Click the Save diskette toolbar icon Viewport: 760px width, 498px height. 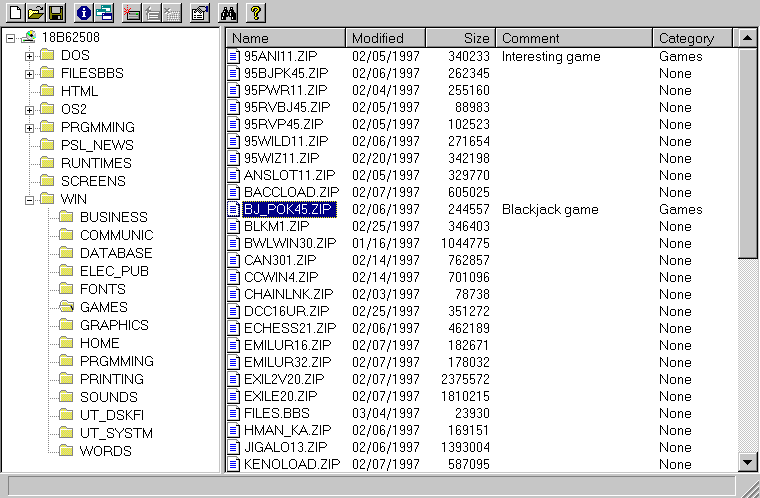coord(56,12)
